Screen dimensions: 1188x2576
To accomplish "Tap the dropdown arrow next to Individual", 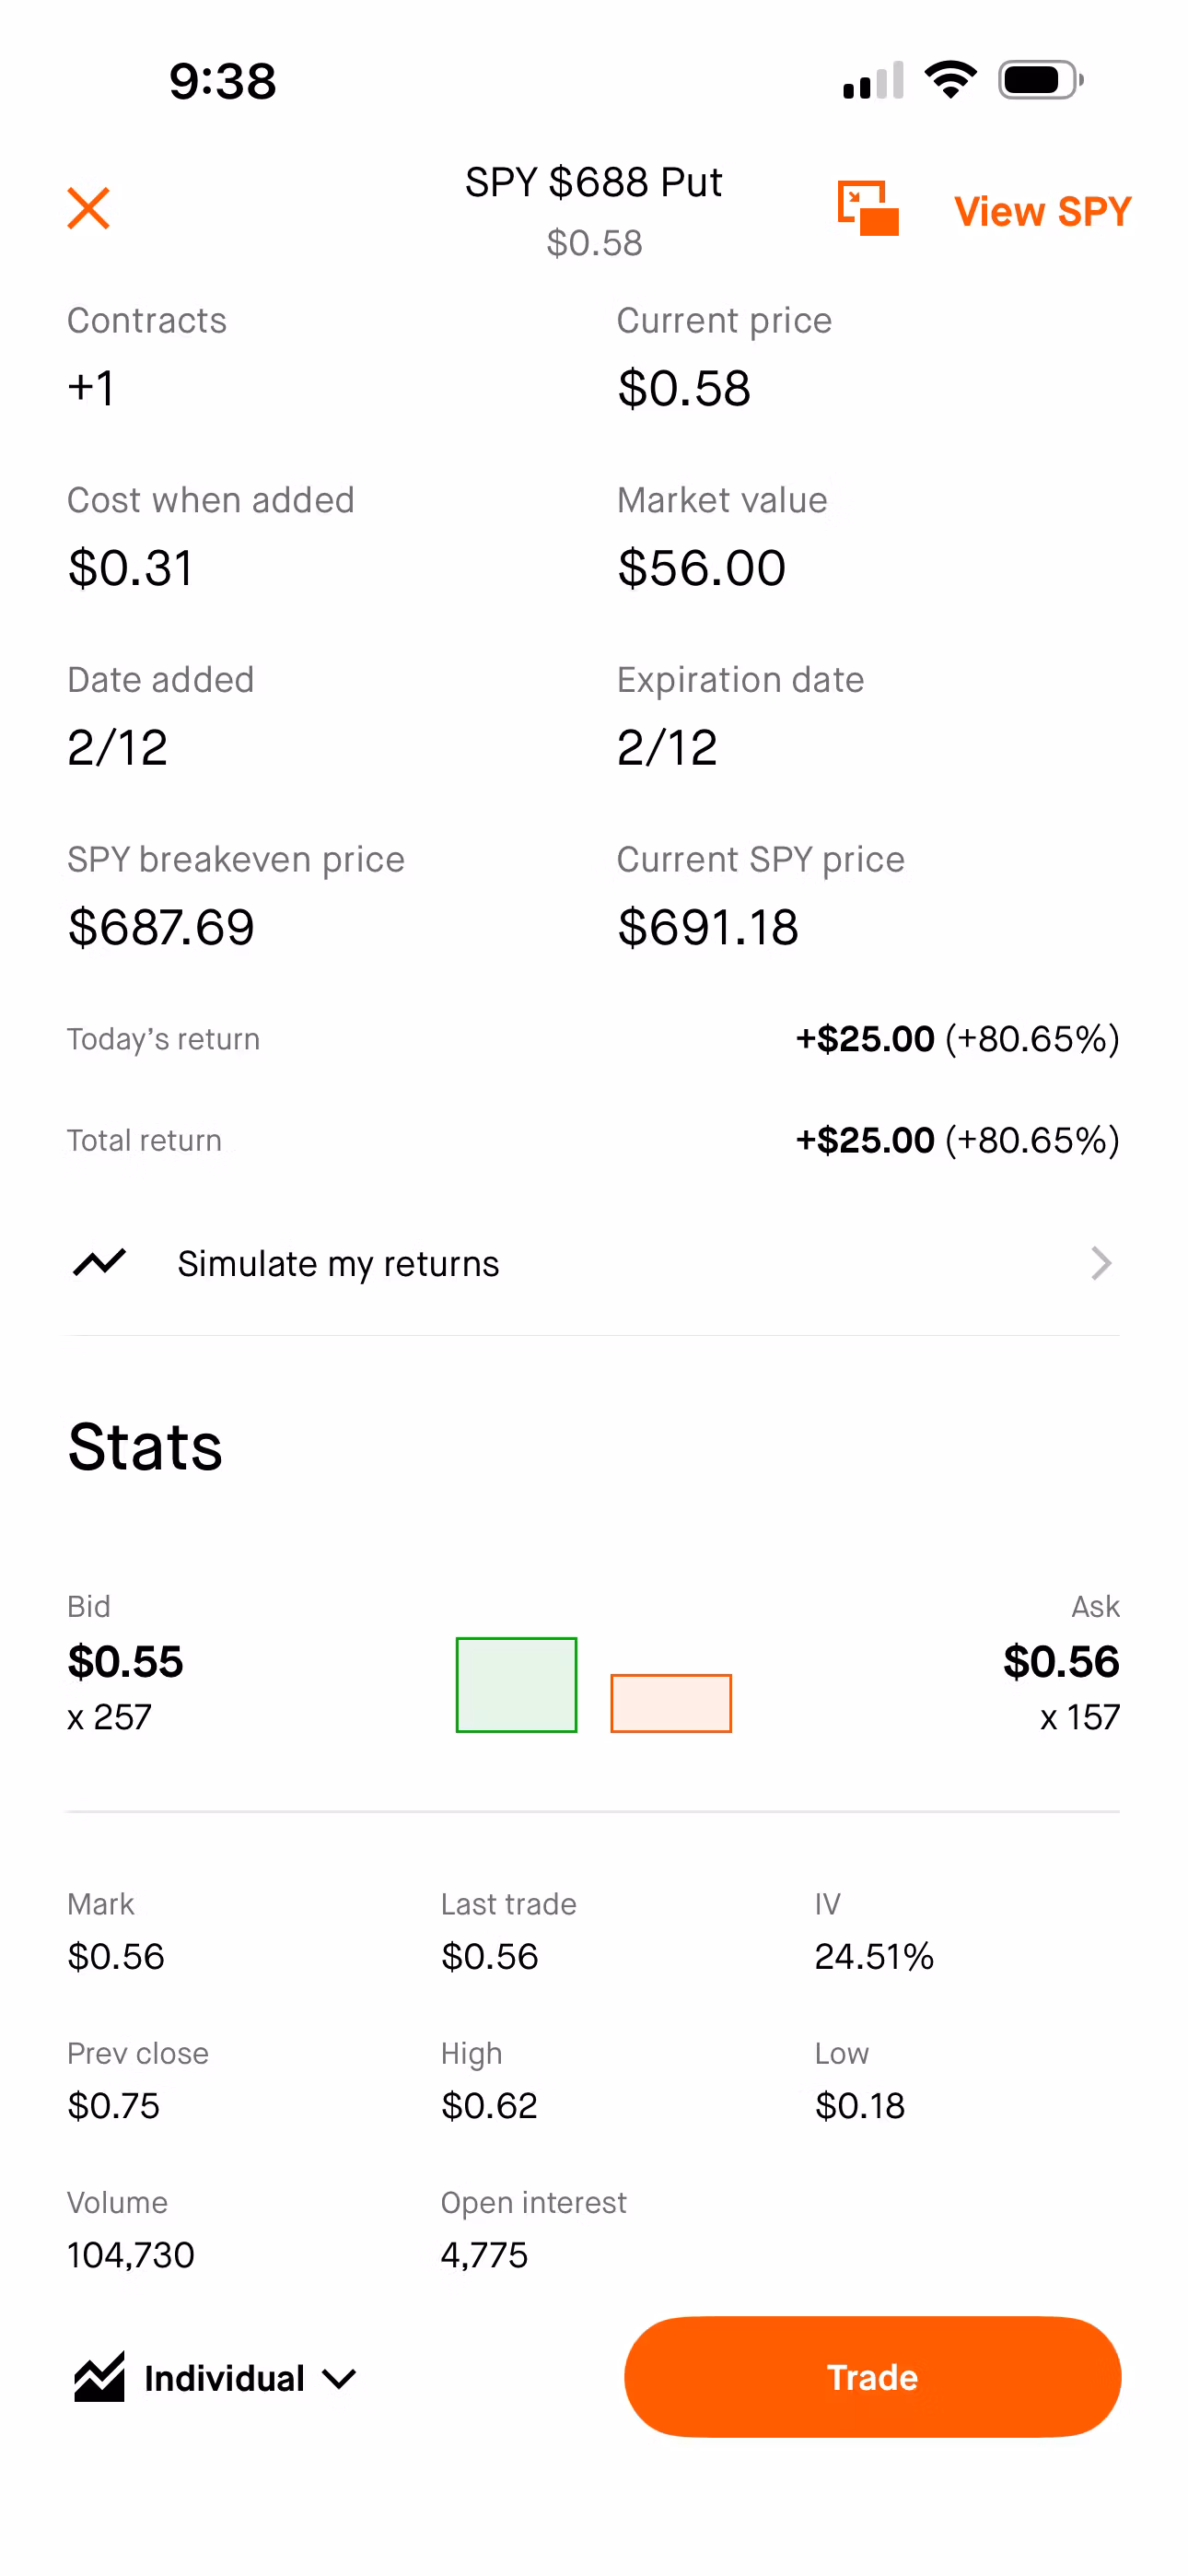I will coord(340,2379).
